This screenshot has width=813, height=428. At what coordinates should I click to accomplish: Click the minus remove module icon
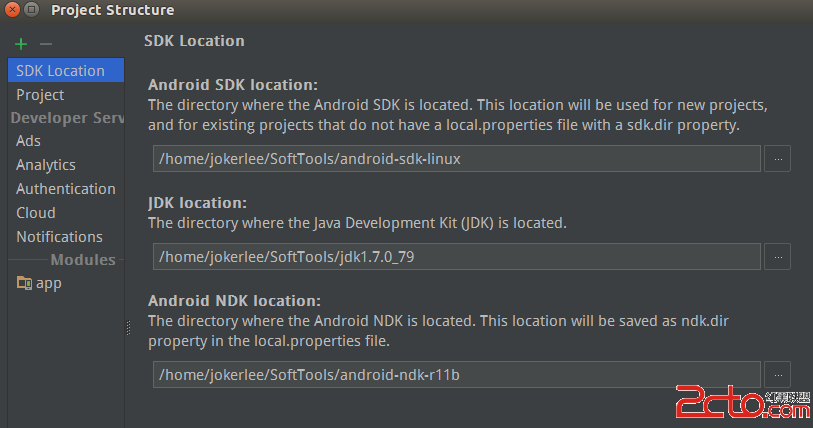pyautogui.click(x=45, y=44)
